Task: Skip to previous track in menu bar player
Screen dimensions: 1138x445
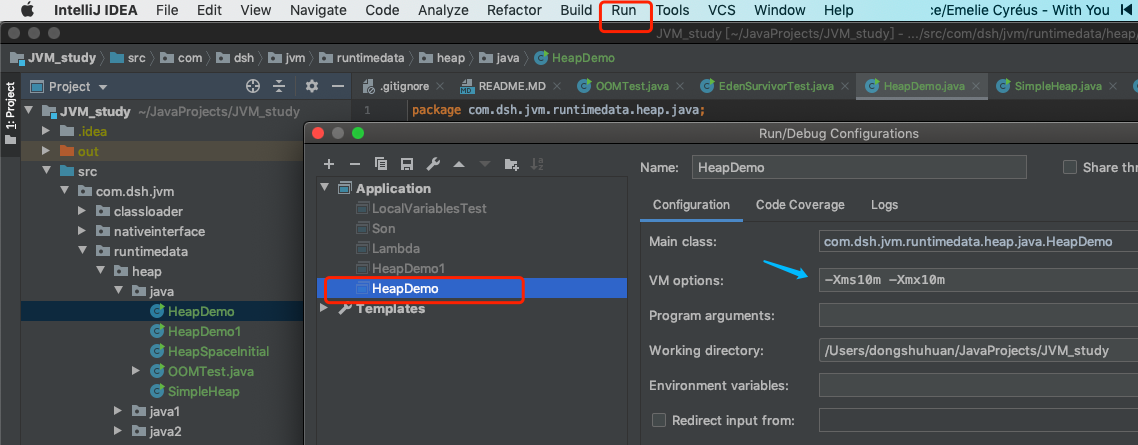Action: [x=1126, y=10]
